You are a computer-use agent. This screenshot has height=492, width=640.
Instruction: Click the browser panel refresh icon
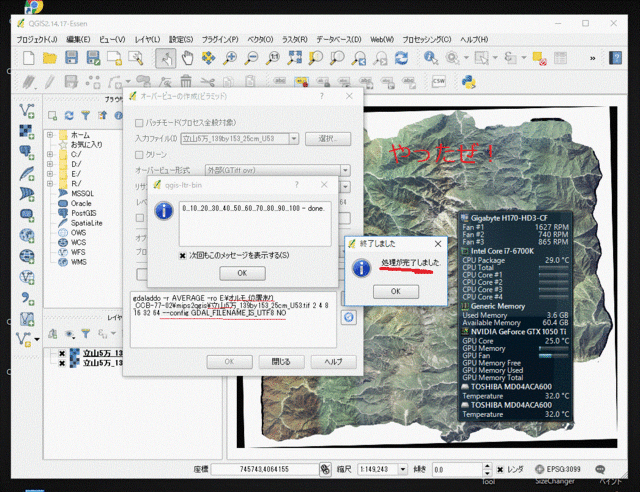coord(69,116)
